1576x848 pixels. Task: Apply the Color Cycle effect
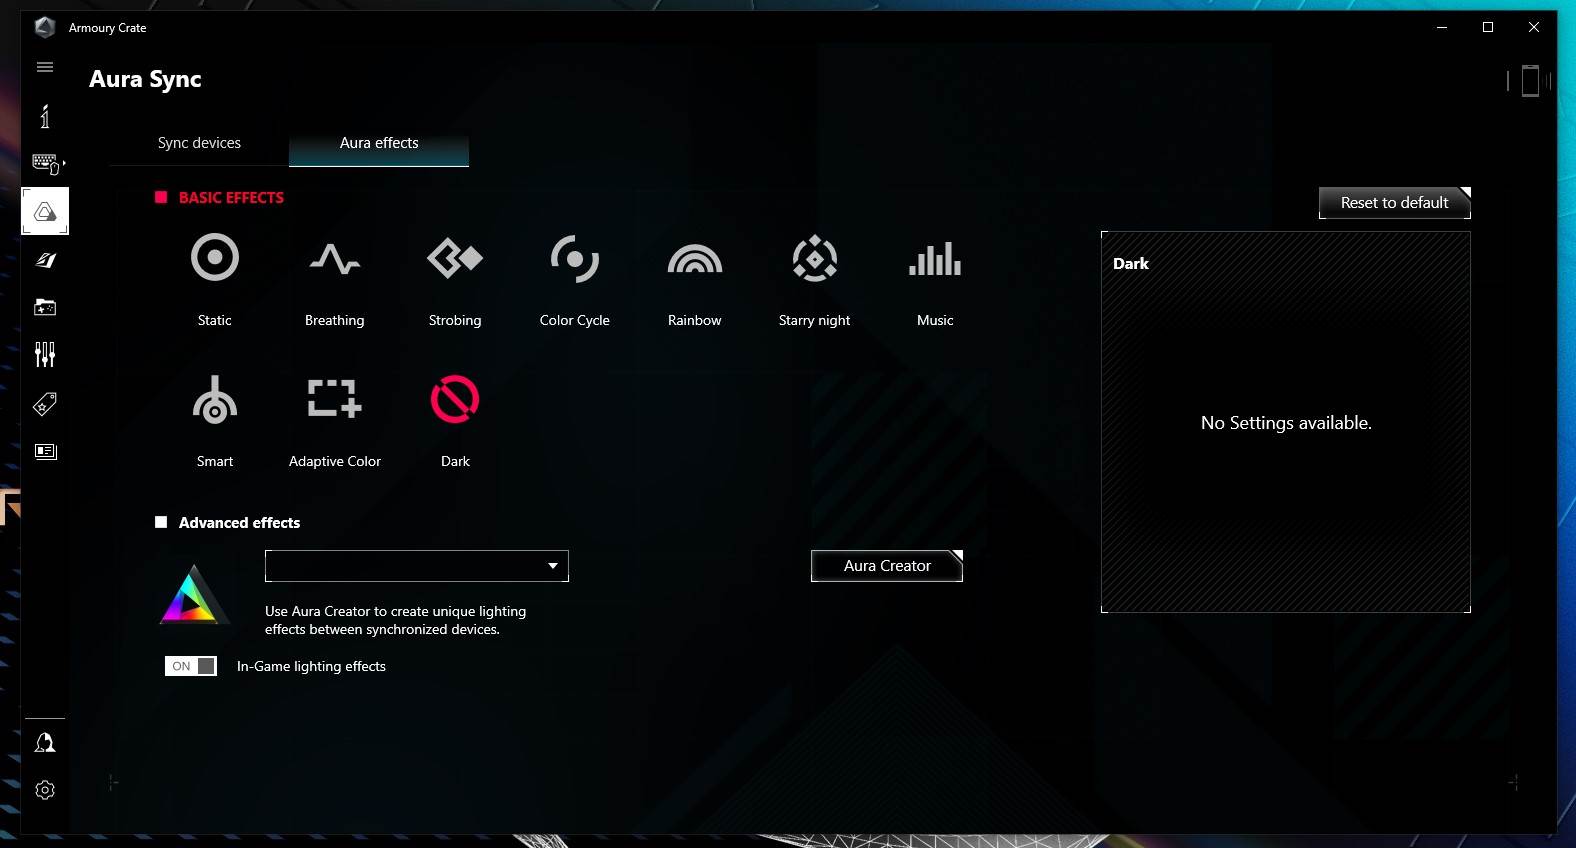tap(574, 259)
